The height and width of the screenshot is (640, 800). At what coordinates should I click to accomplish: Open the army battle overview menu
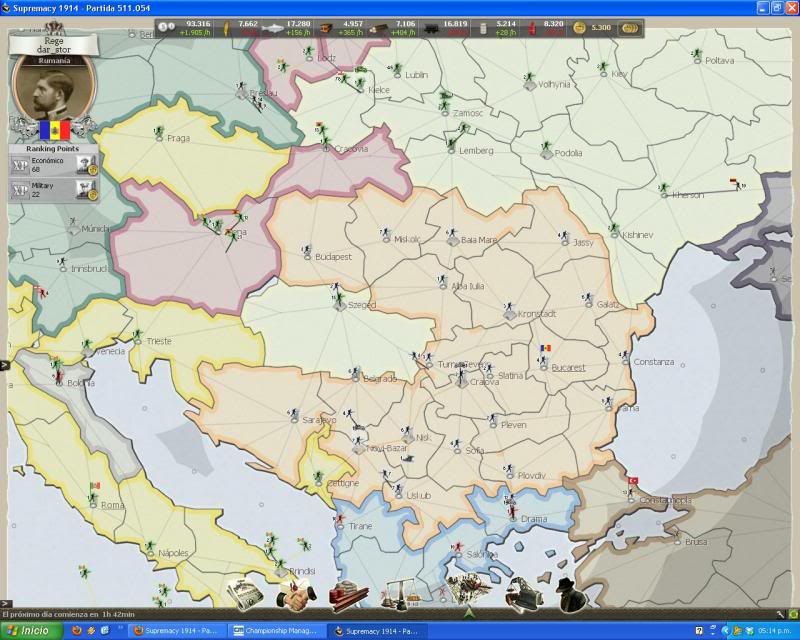pos(468,587)
